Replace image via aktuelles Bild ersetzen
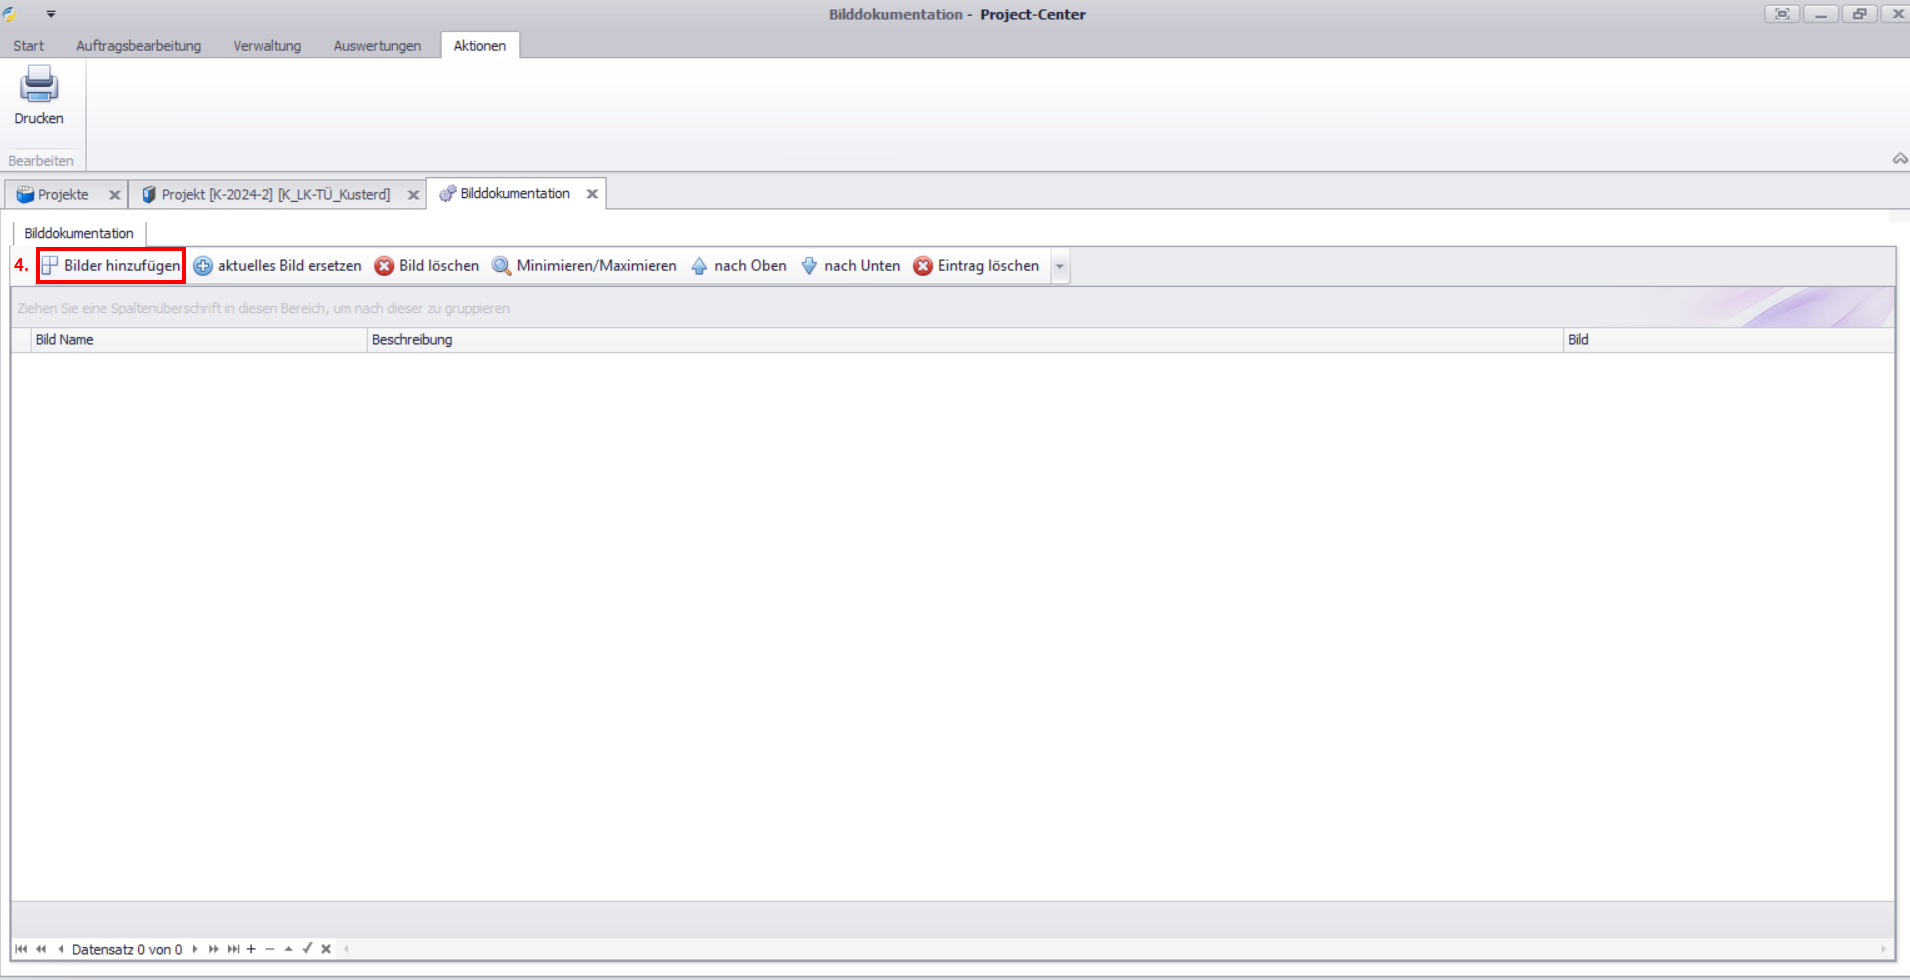Screen dimensions: 1910x980 coord(278,266)
